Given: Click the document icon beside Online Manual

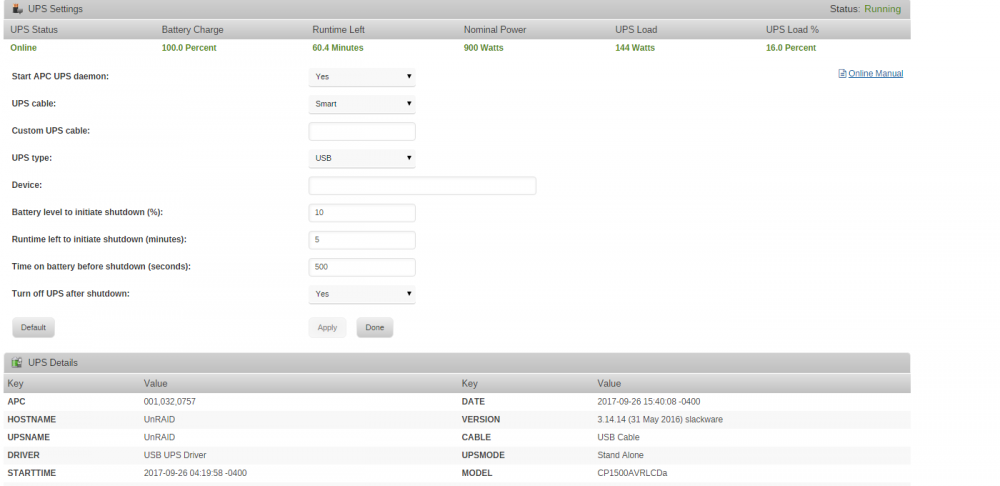Looking at the screenshot, I should tap(842, 73).
